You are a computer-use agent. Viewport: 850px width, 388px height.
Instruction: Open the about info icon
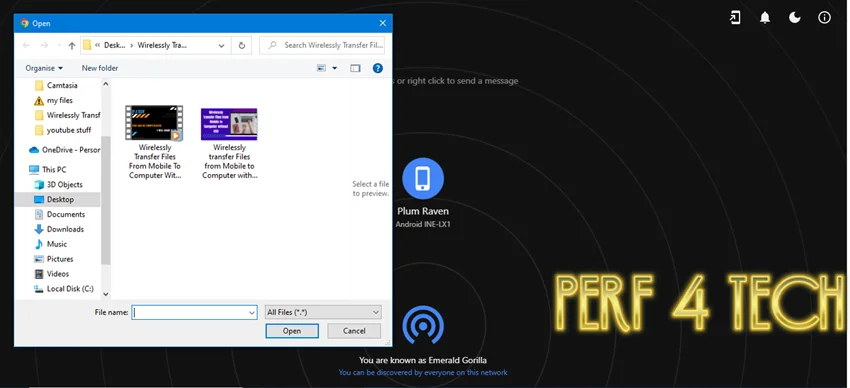[824, 18]
